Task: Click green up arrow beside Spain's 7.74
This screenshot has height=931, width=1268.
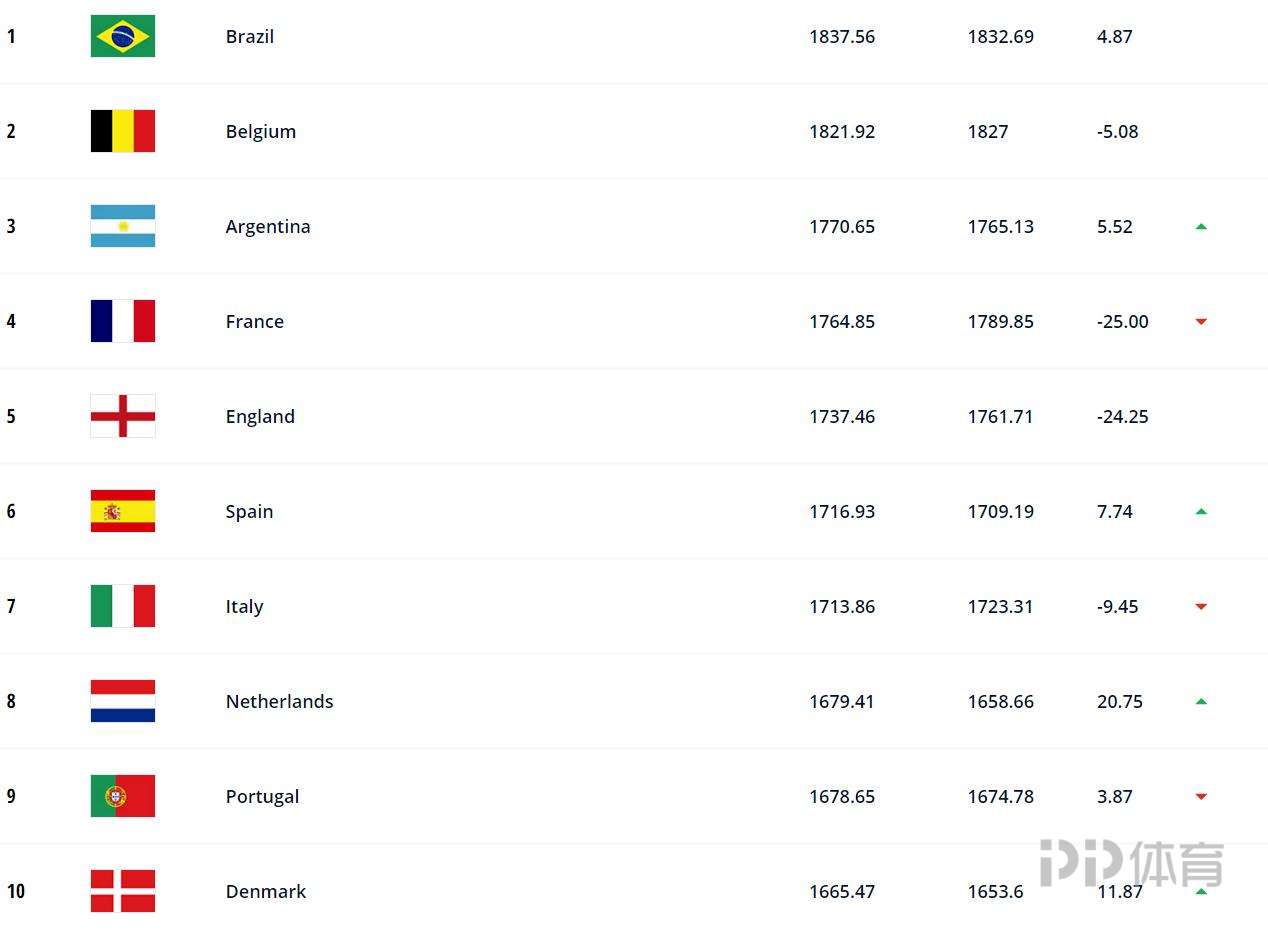Action: click(1201, 512)
